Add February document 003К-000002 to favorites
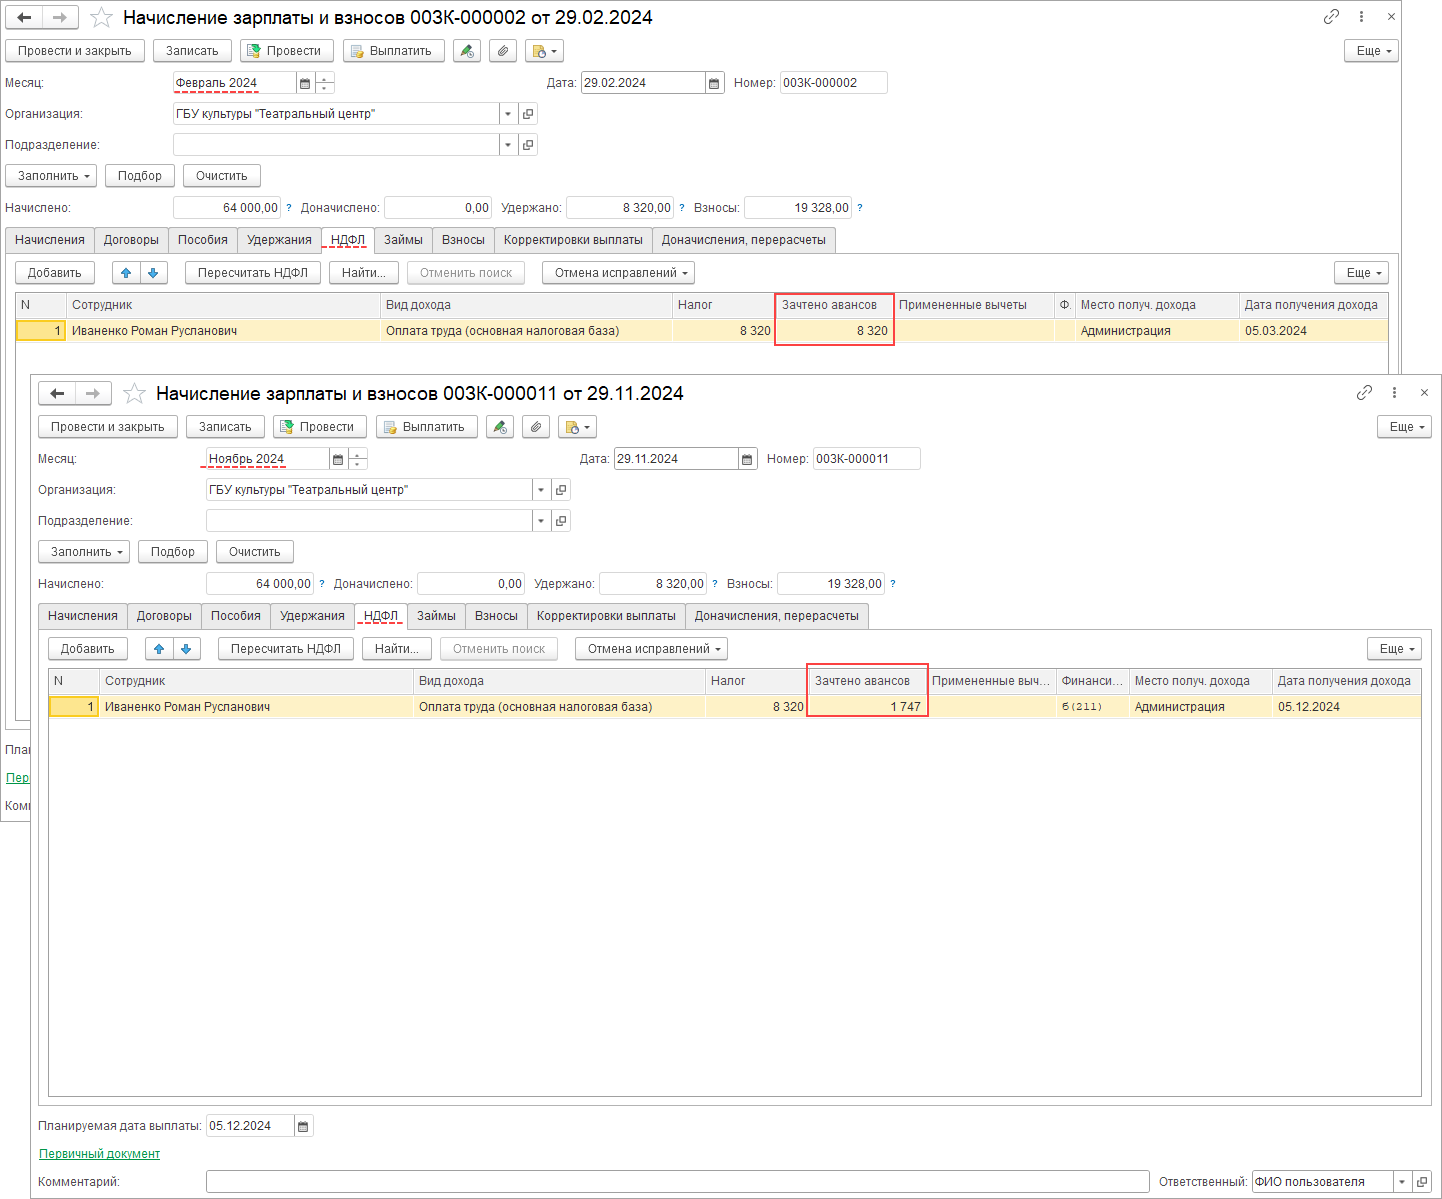Image resolution: width=1442 pixels, height=1199 pixels. click(x=101, y=17)
